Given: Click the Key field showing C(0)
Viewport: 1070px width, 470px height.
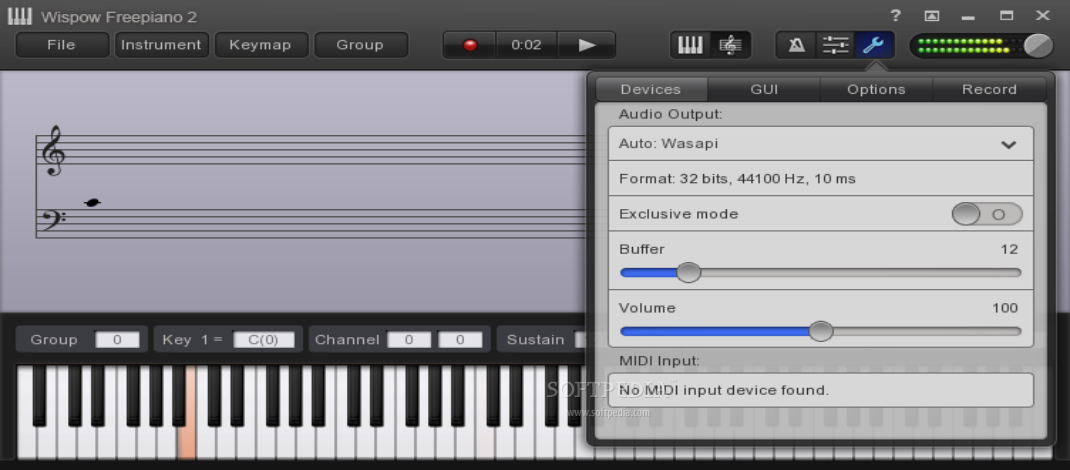Looking at the screenshot, I should tap(264, 340).
